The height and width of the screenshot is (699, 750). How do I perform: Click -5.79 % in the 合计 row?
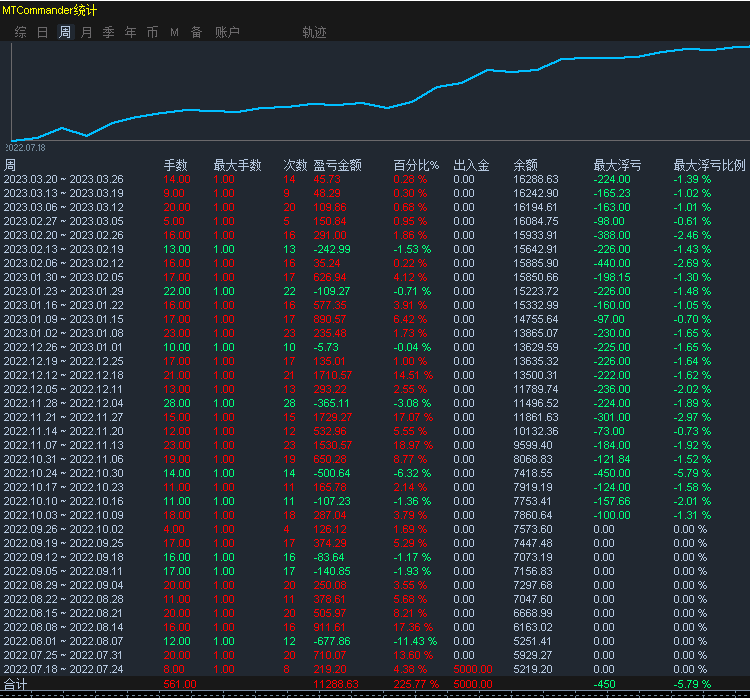point(692,684)
